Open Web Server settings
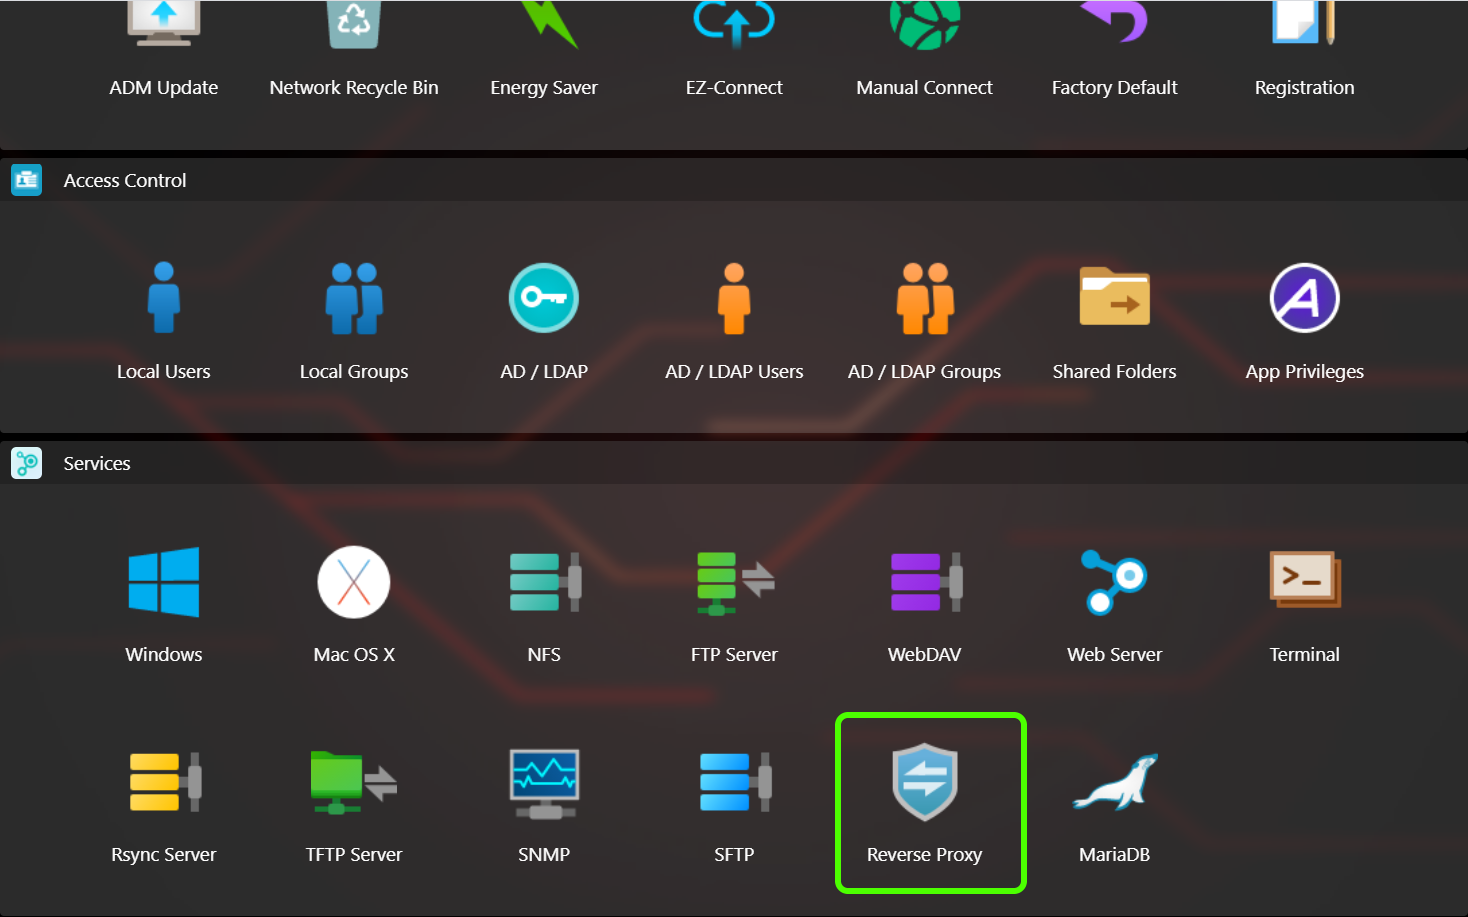The image size is (1468, 917). pos(1114,605)
